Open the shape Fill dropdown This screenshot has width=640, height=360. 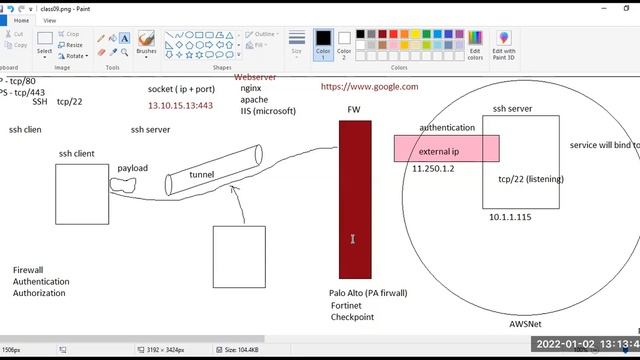pos(257,45)
